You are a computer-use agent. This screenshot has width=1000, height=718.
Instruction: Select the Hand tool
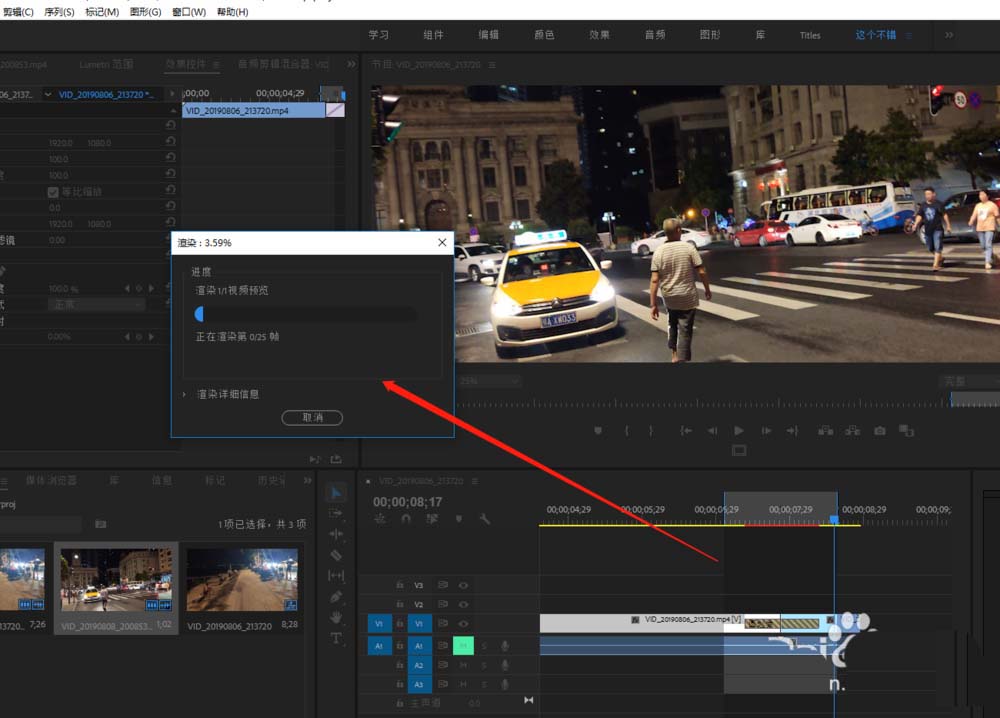(336, 618)
